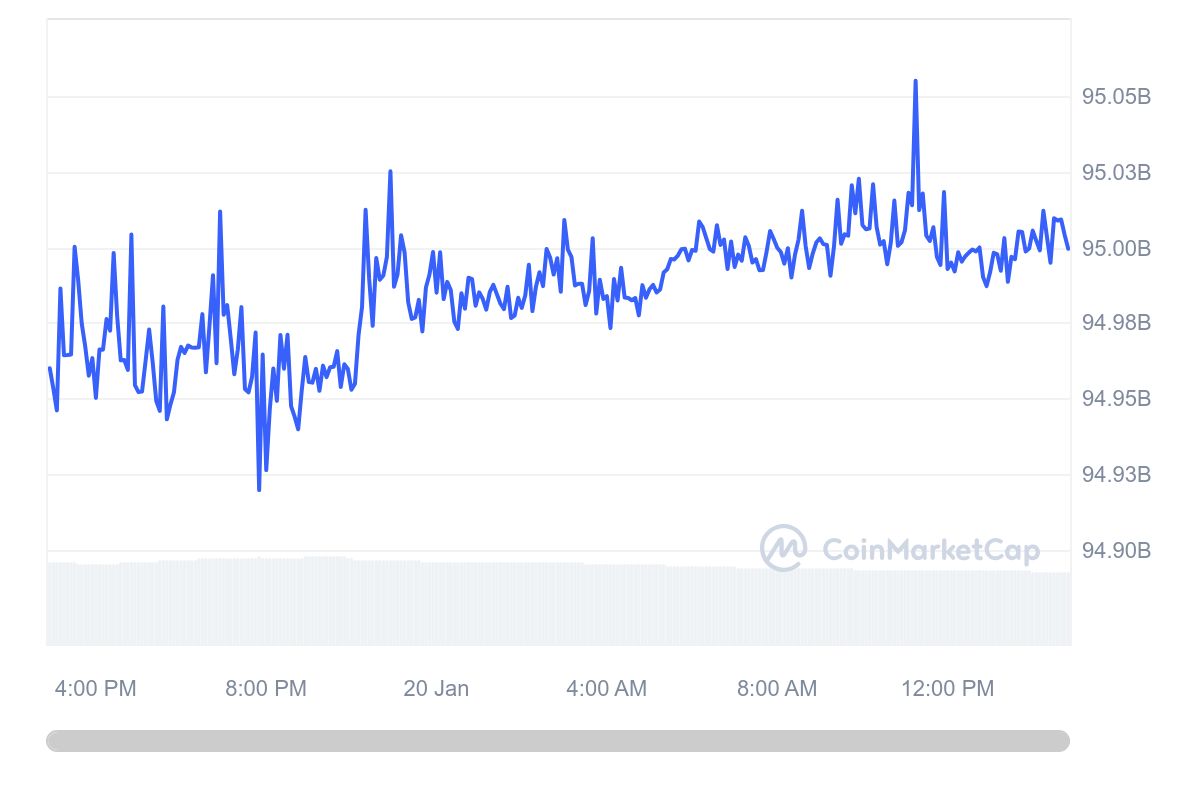Click the 94.90B y-axis label

[x=1116, y=551]
